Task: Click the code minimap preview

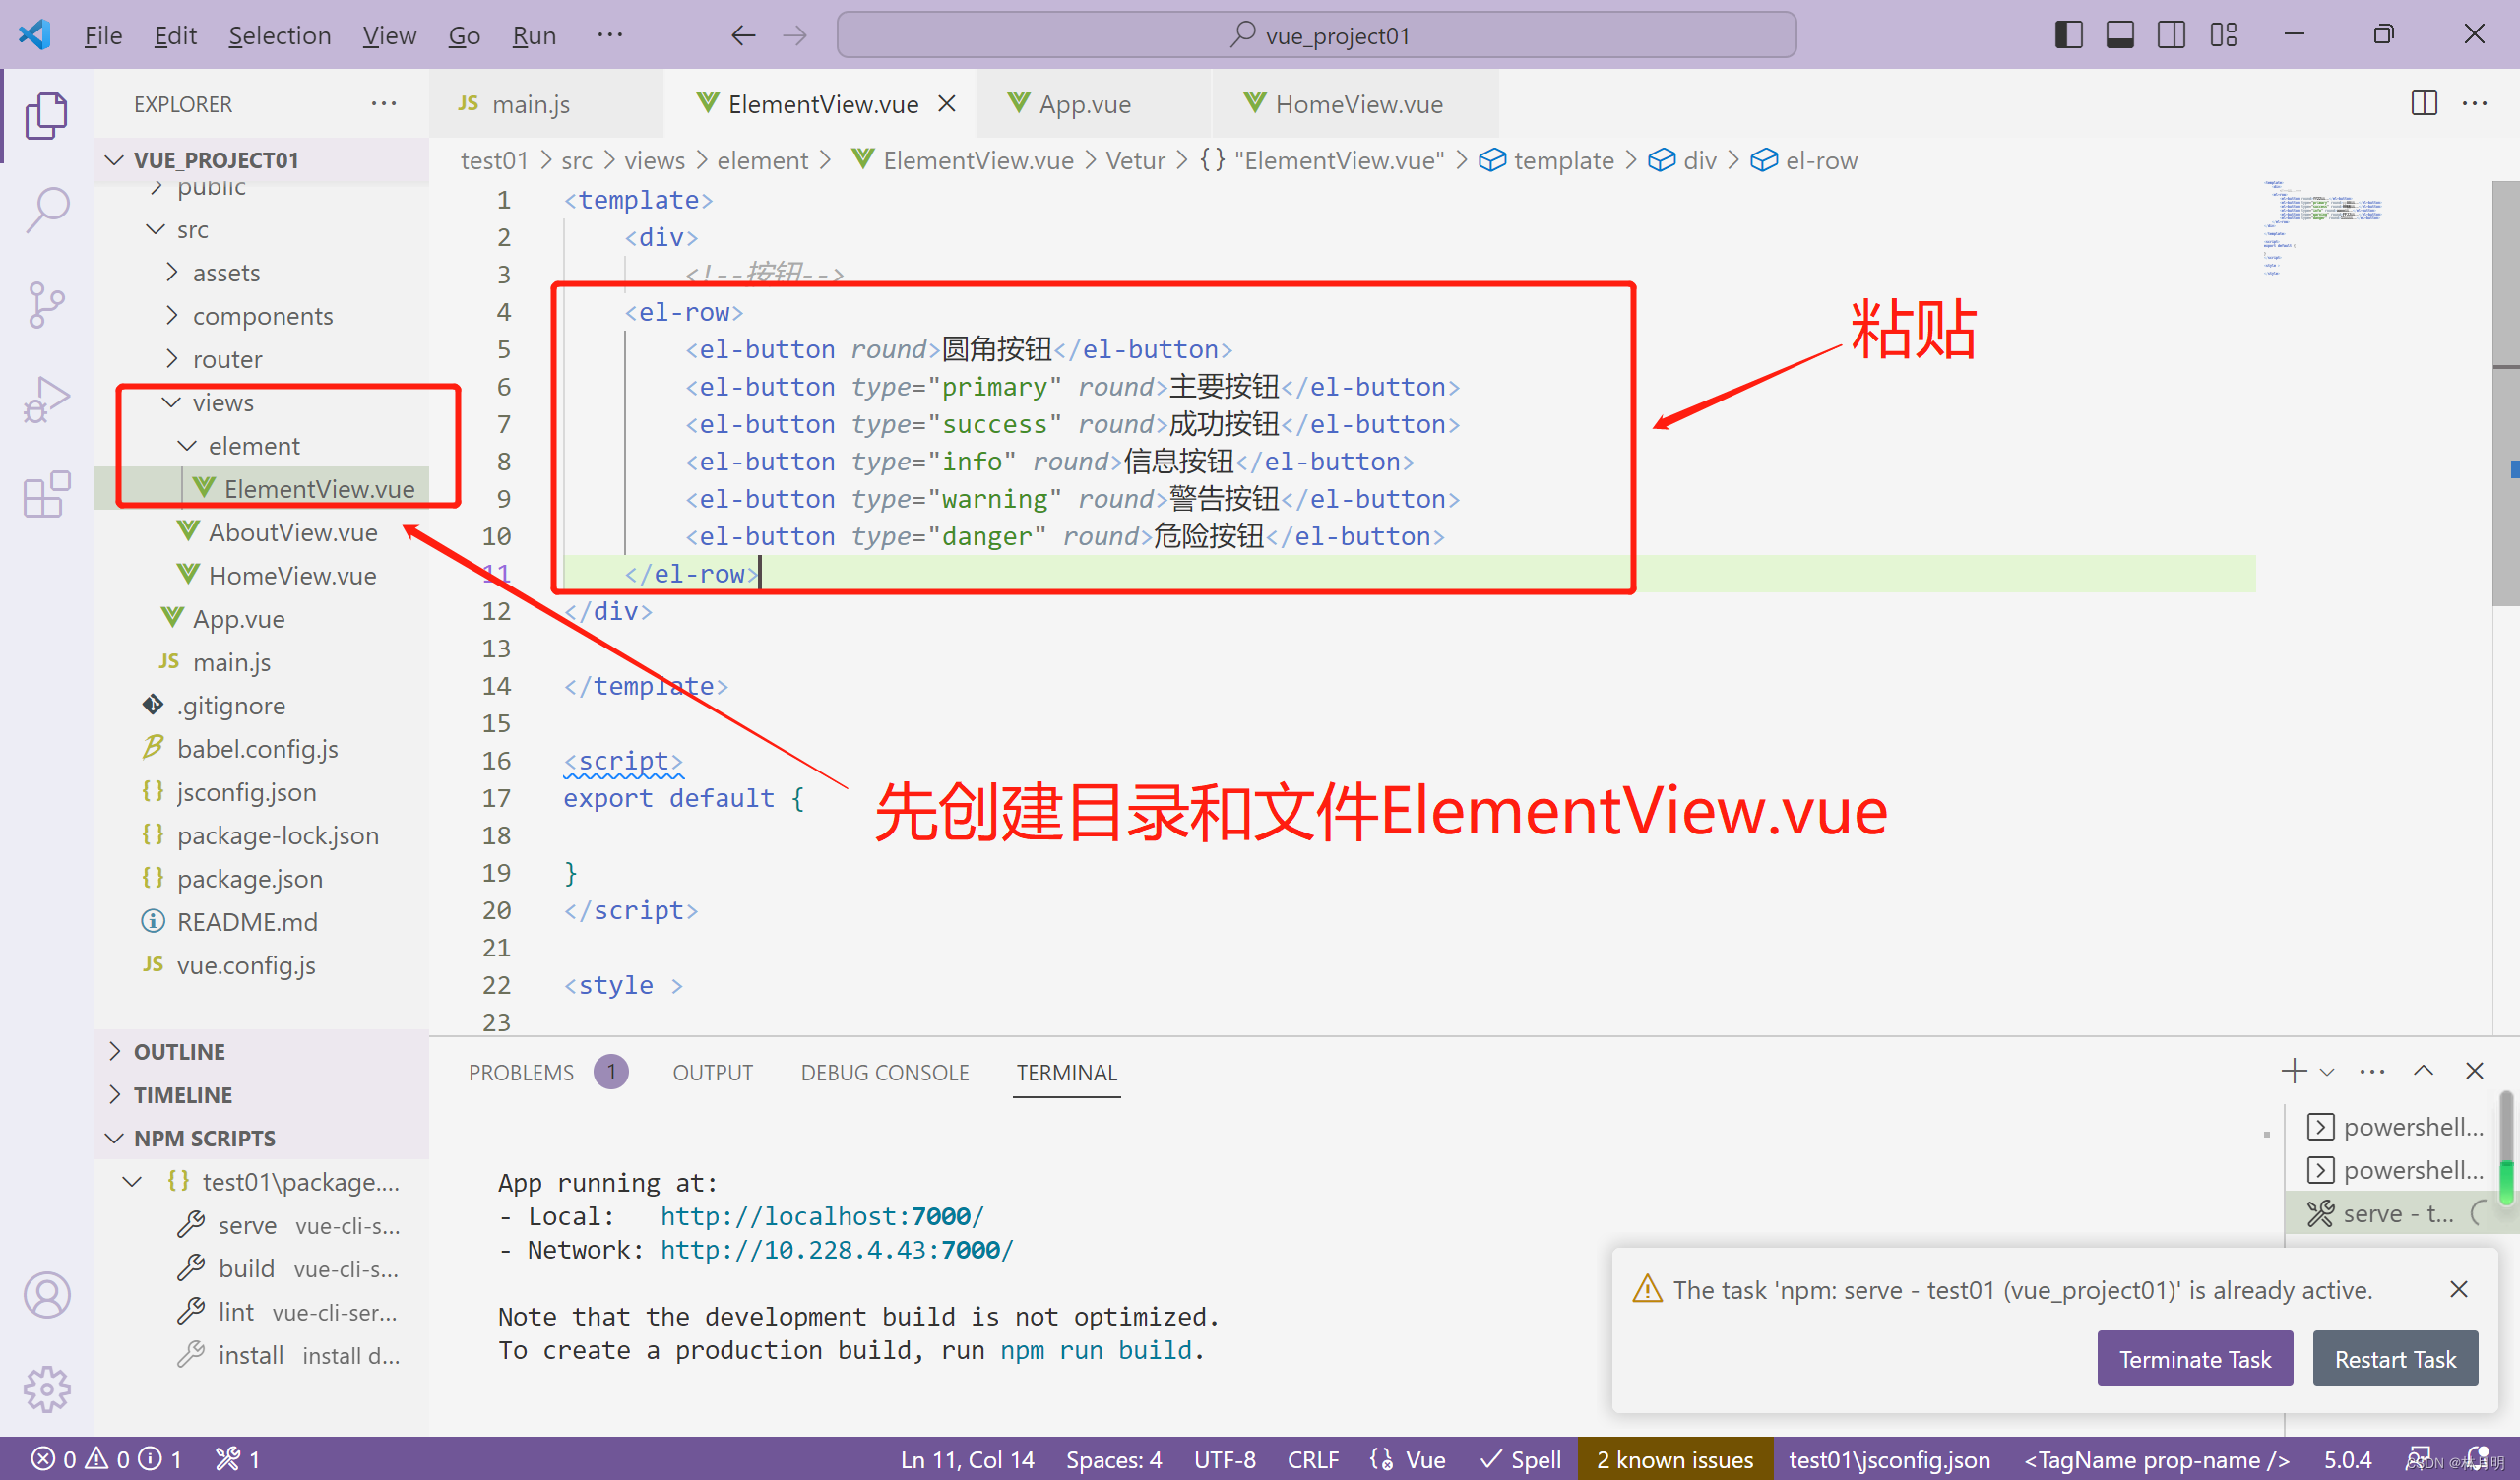Action: (x=2323, y=228)
